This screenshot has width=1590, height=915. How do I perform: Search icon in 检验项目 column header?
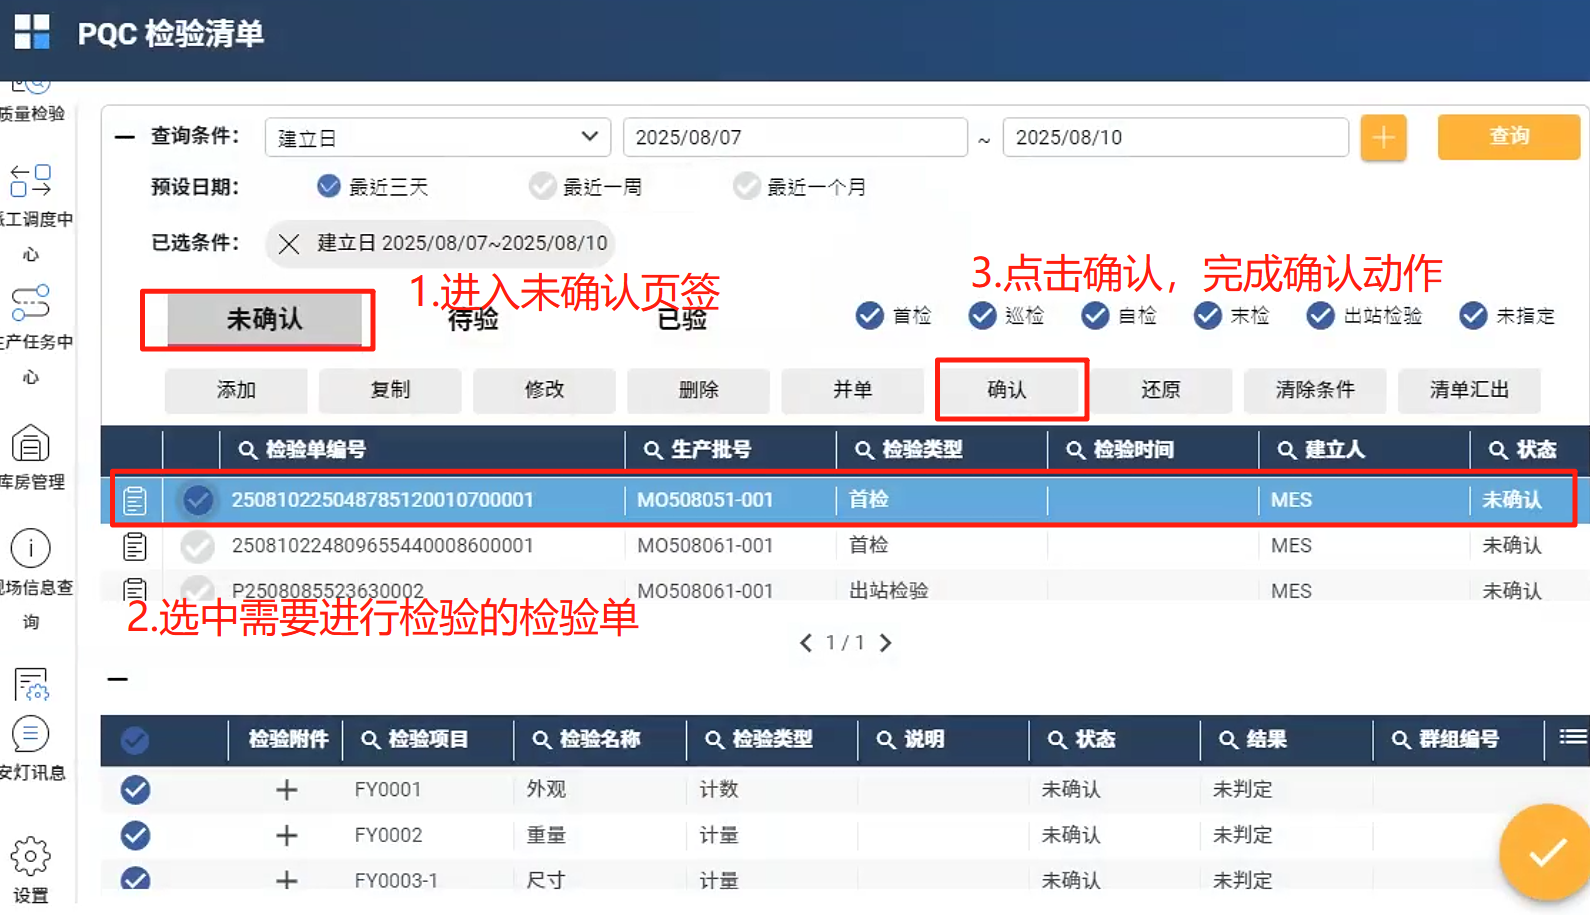point(370,740)
